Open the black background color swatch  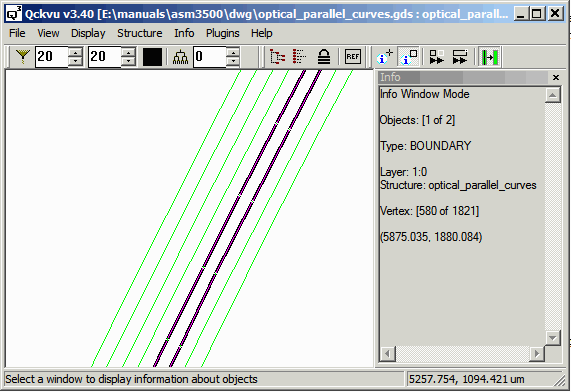pyautogui.click(x=152, y=57)
